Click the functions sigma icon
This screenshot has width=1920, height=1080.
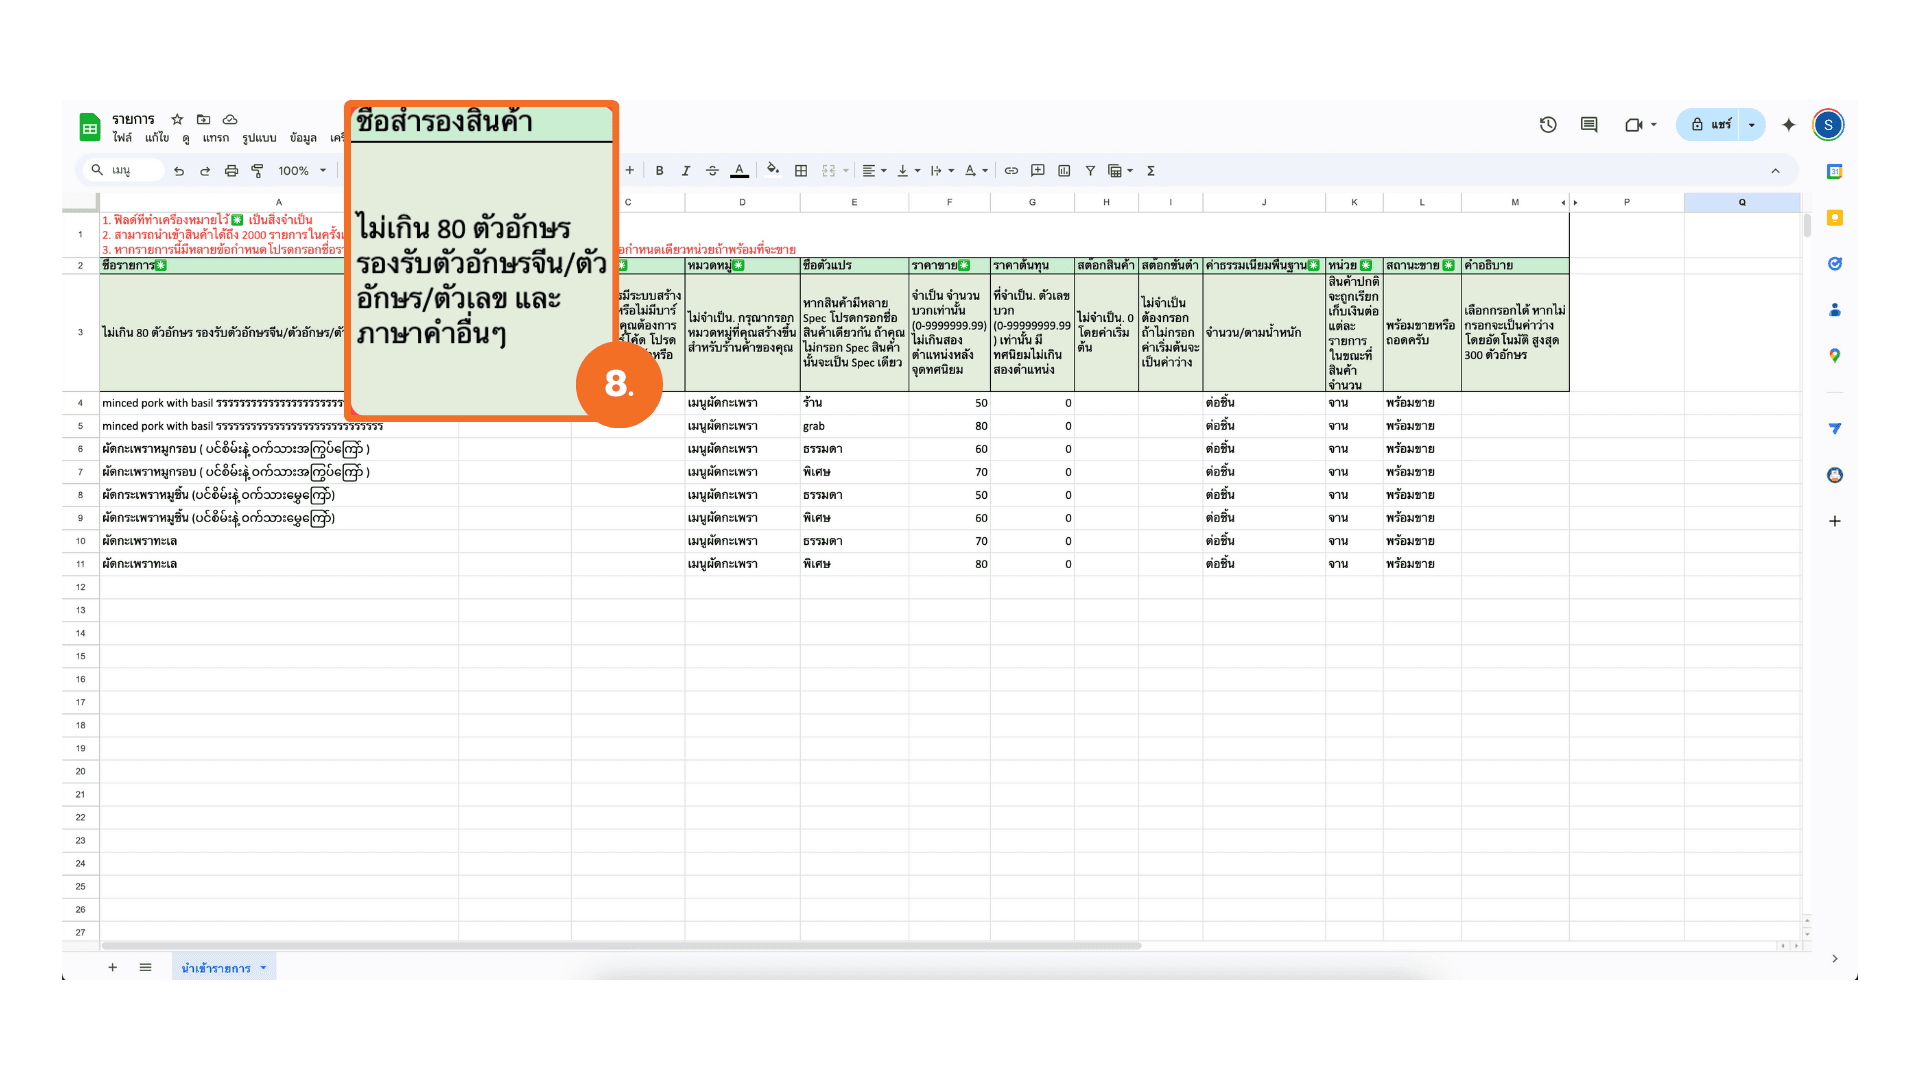1151,171
